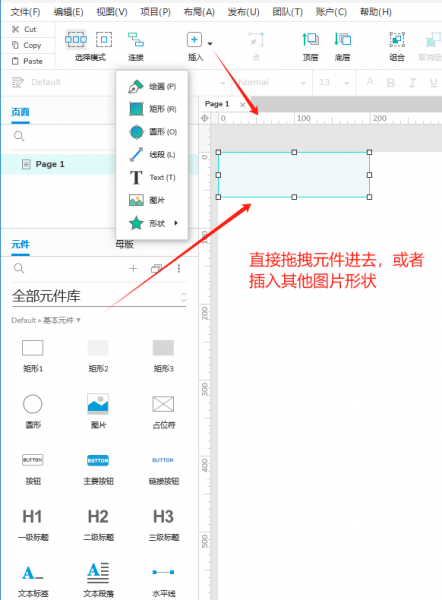442x600 pixels.
Task: Click the Group (组合) icon
Action: tap(397, 39)
